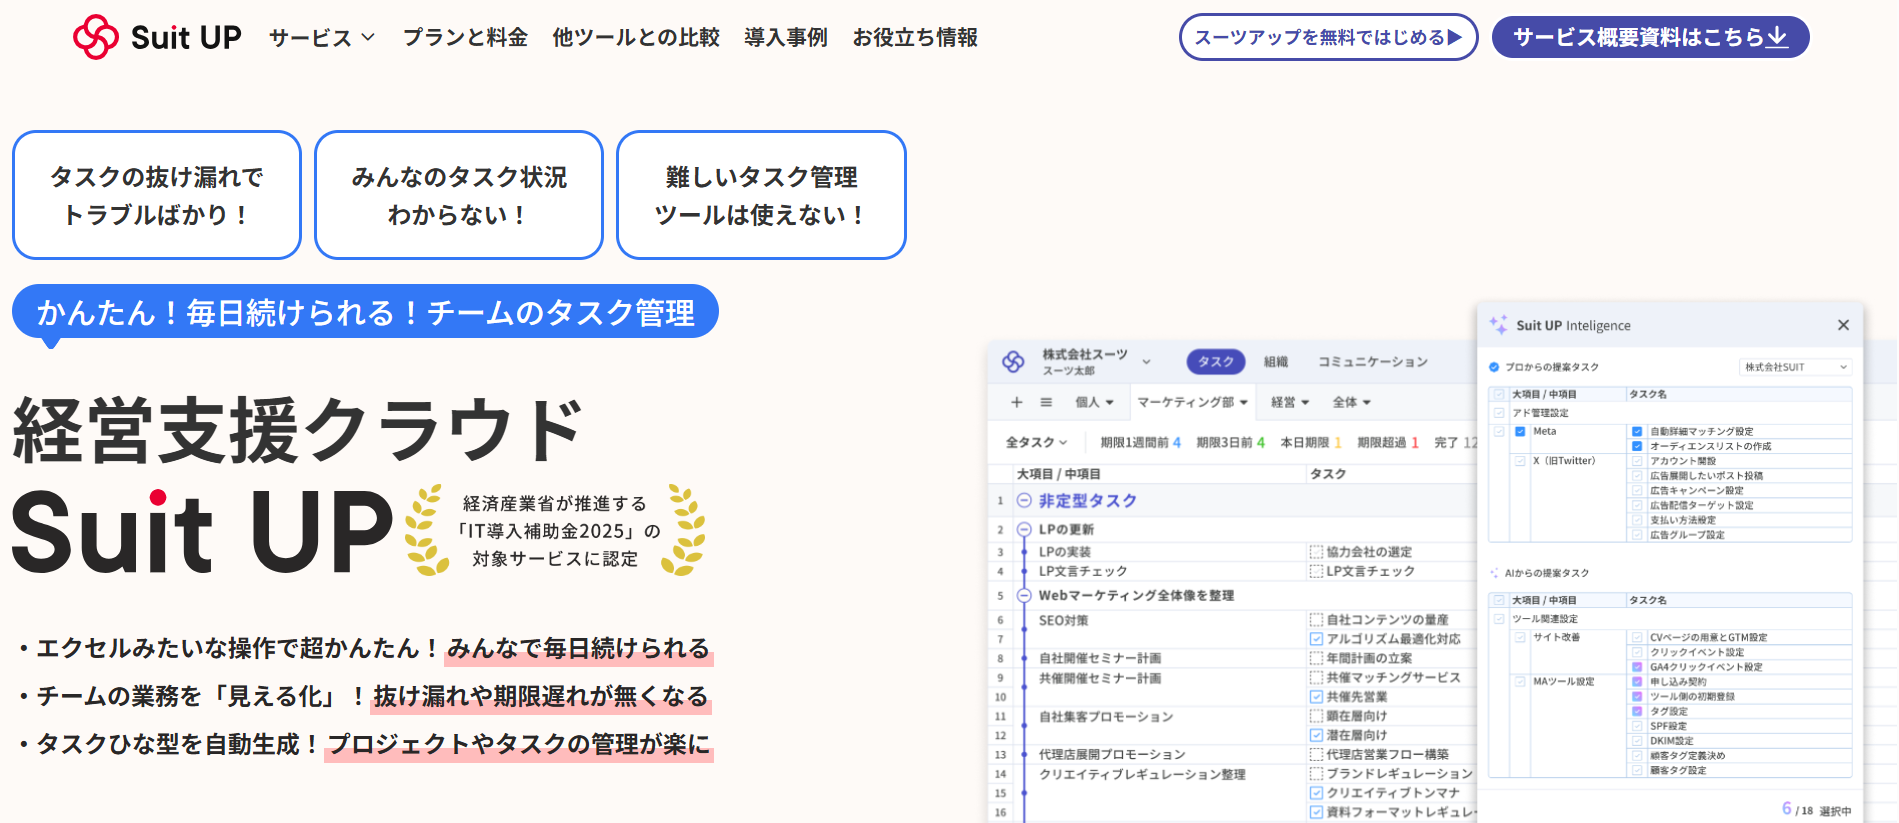The image size is (1899, 823).
Task: Filter by 期限超過 count
Action: click(x=1388, y=442)
